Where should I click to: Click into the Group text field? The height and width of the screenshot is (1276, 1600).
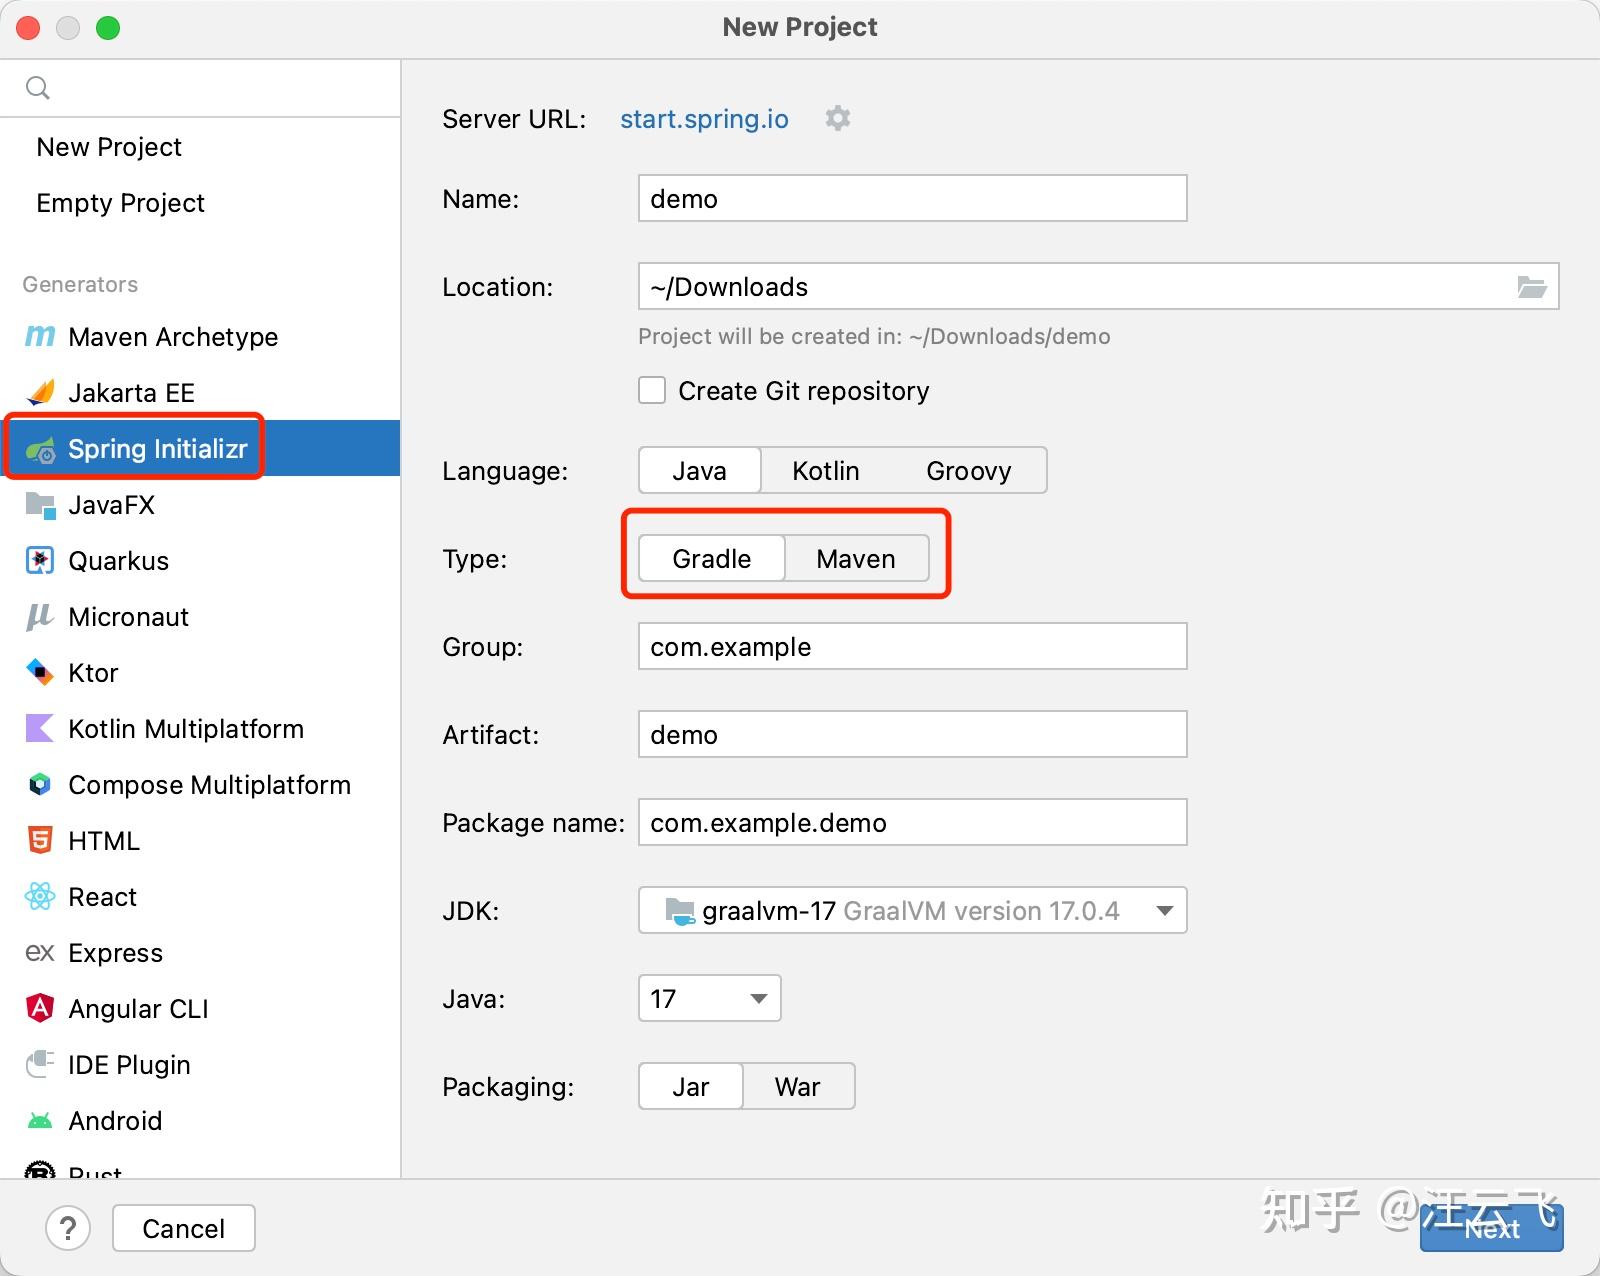pos(912,646)
